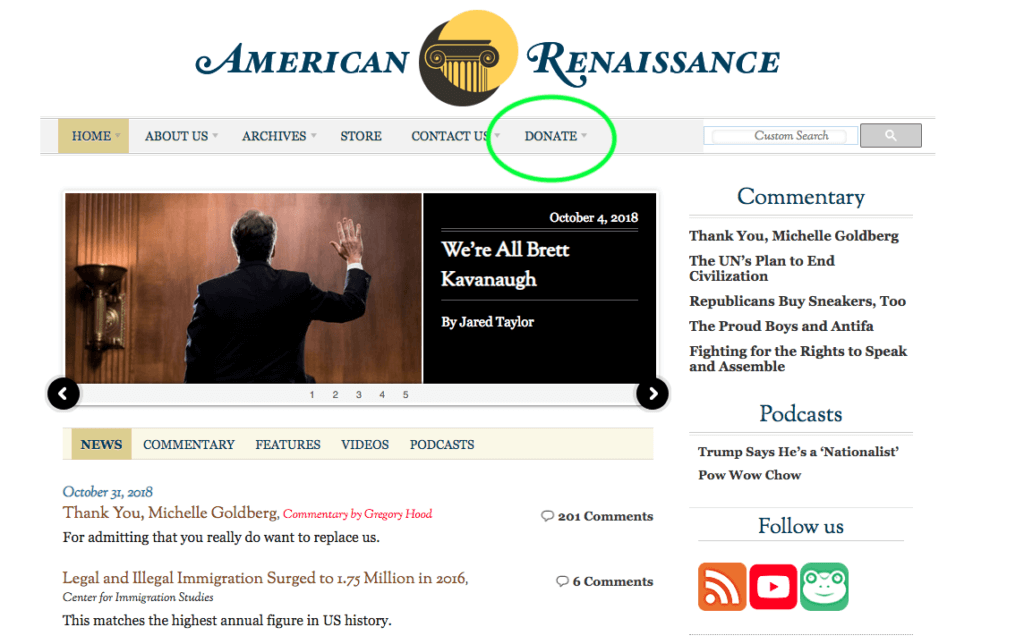The image size is (1024, 644).
Task: Switch to the Podcasts tab
Action: [x=442, y=444]
